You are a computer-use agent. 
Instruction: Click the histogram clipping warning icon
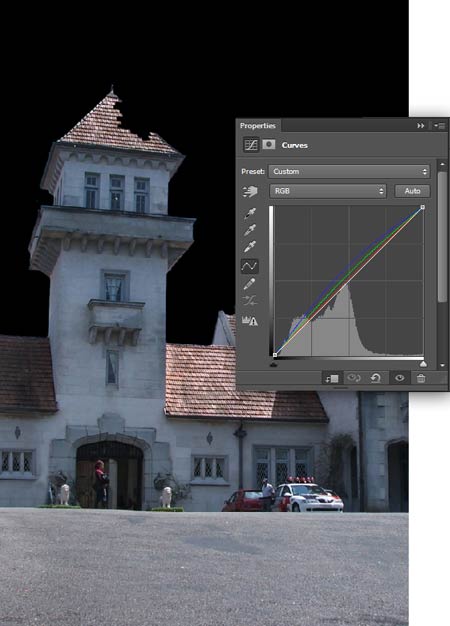(x=250, y=320)
